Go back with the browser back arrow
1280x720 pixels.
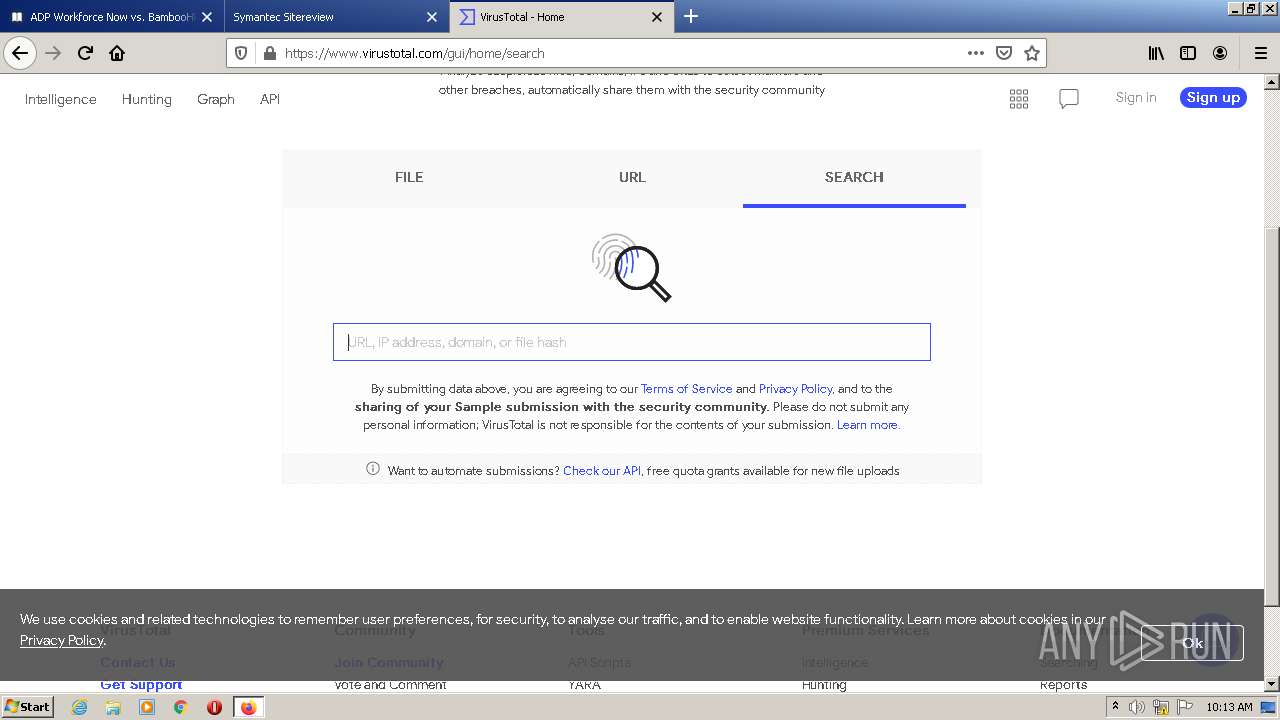(20, 53)
